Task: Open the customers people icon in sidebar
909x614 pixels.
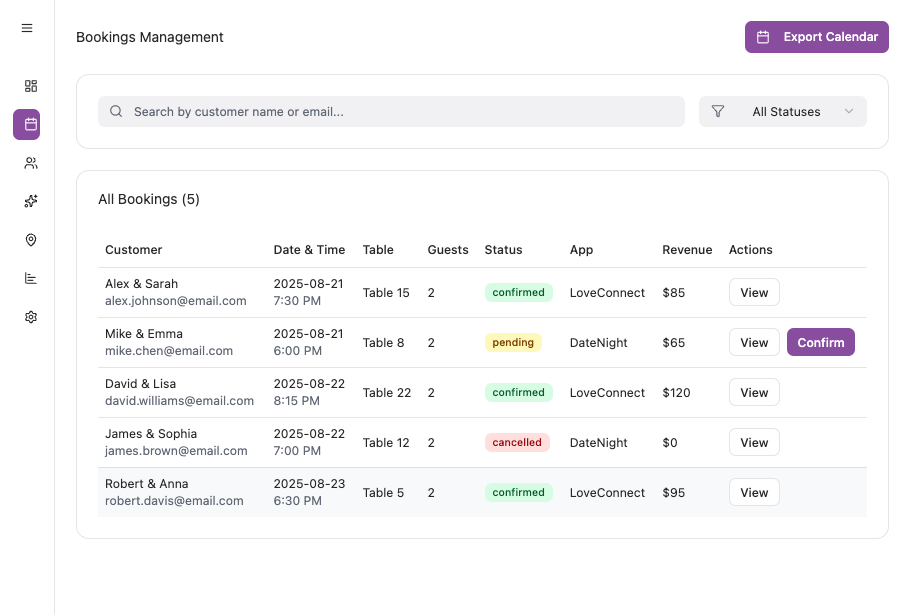Action: pyautogui.click(x=31, y=163)
